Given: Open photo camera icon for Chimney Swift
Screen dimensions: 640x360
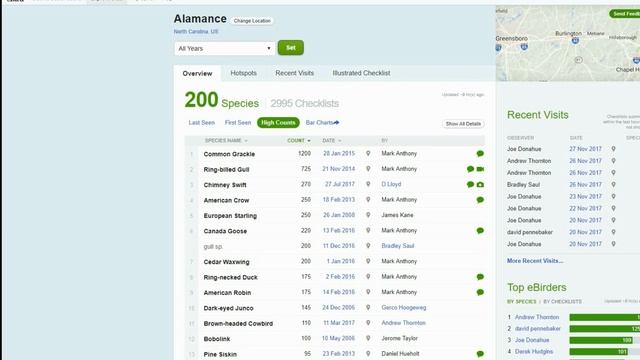Looking at the screenshot, I should point(480,184).
